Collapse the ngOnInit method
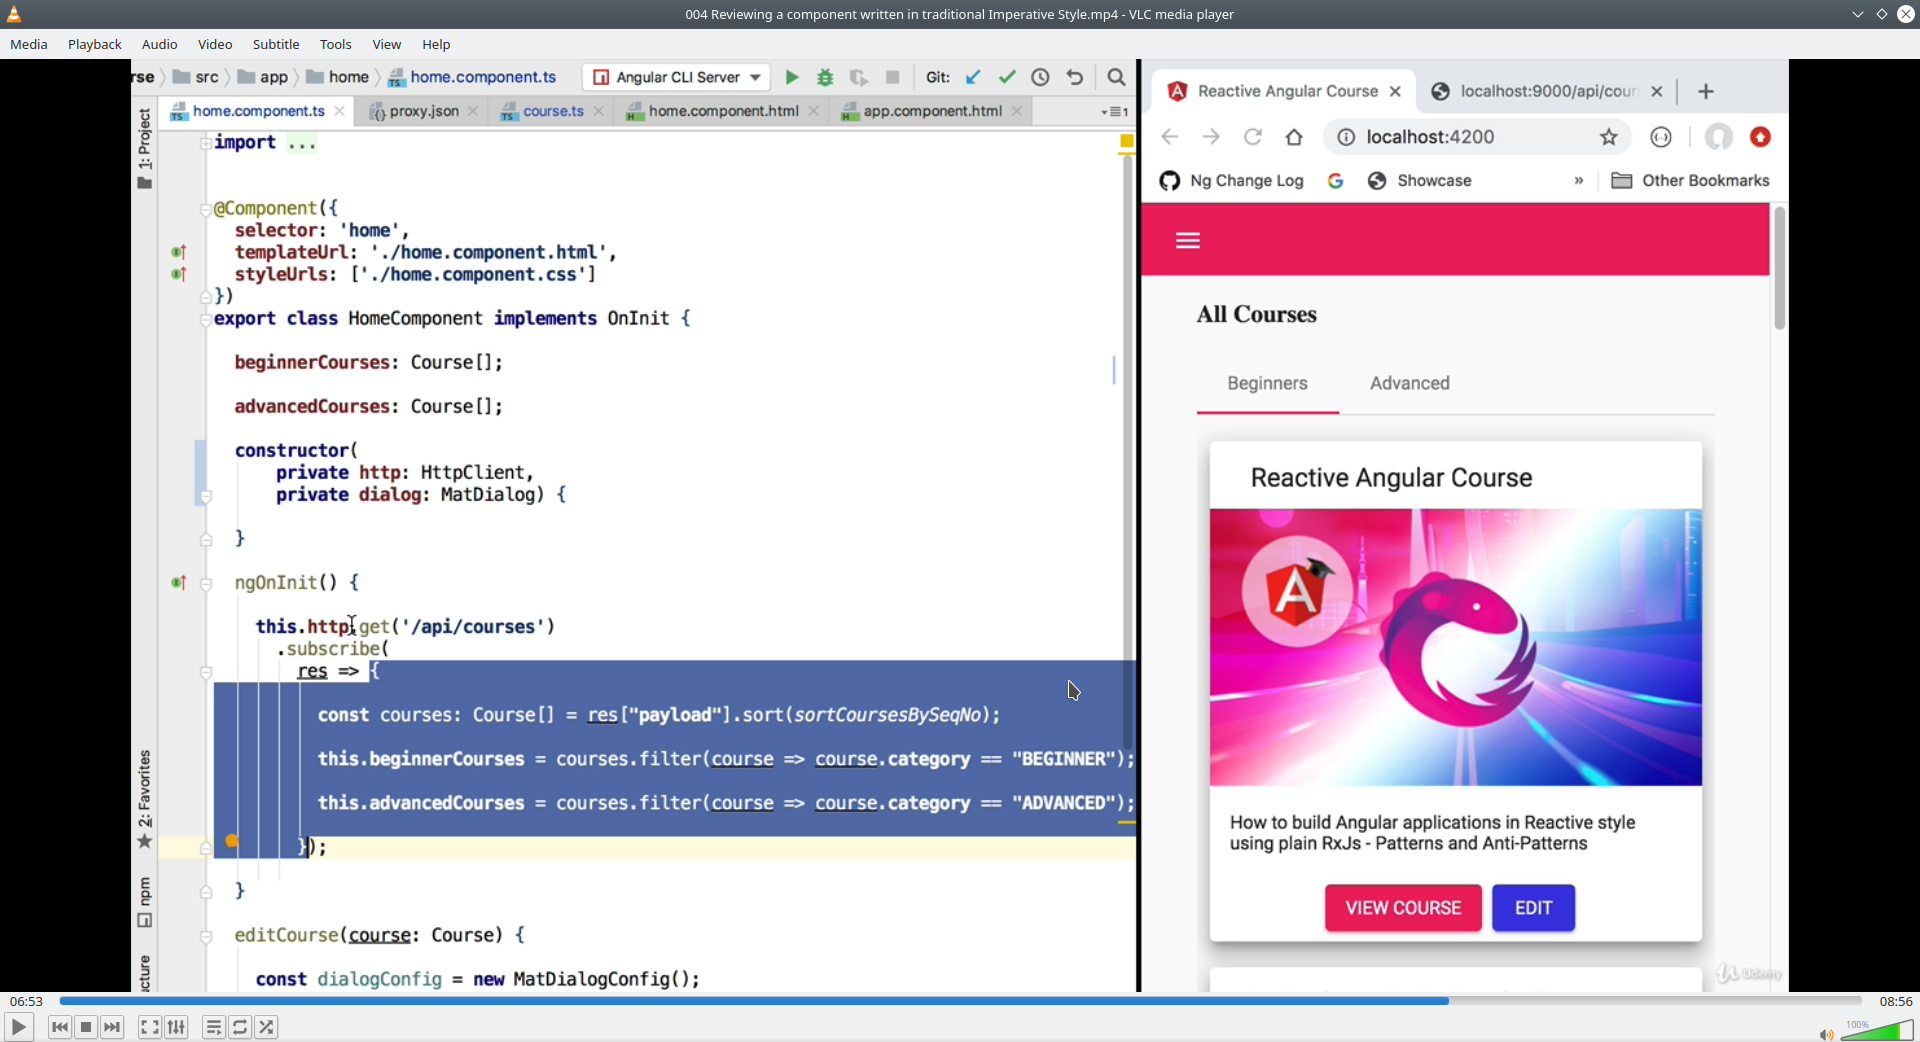Image resolution: width=1920 pixels, height=1042 pixels. click(206, 583)
